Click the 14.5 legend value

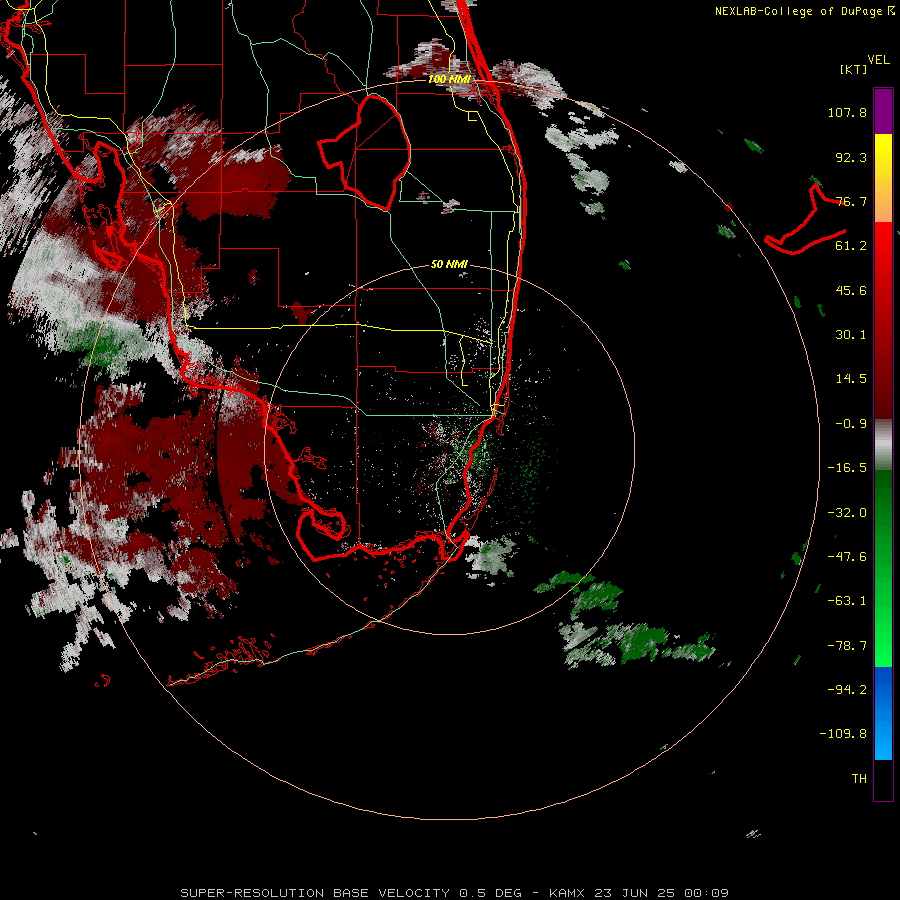tap(851, 379)
